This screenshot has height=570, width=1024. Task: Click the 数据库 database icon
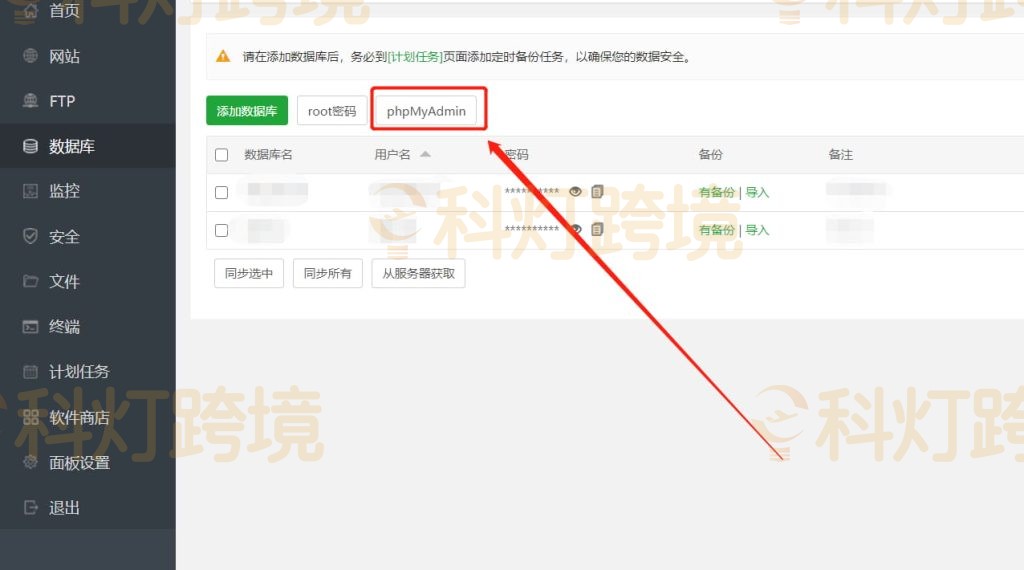[30, 146]
